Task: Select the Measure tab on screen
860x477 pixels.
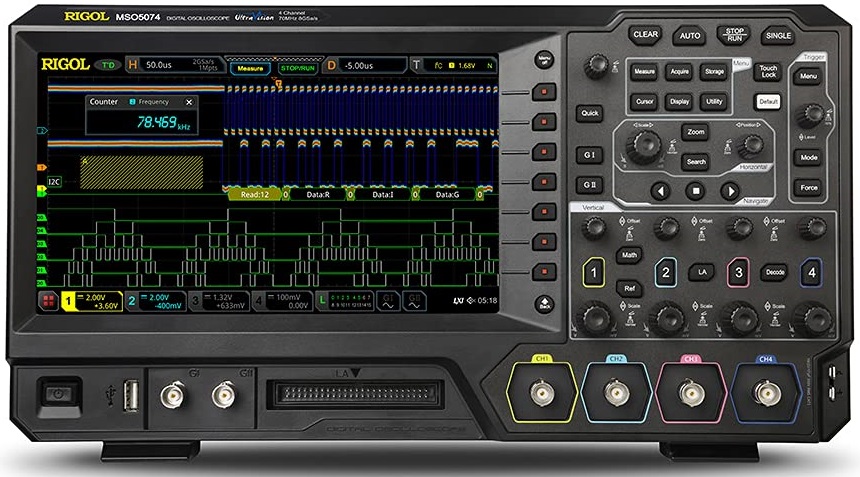Action: pyautogui.click(x=249, y=68)
